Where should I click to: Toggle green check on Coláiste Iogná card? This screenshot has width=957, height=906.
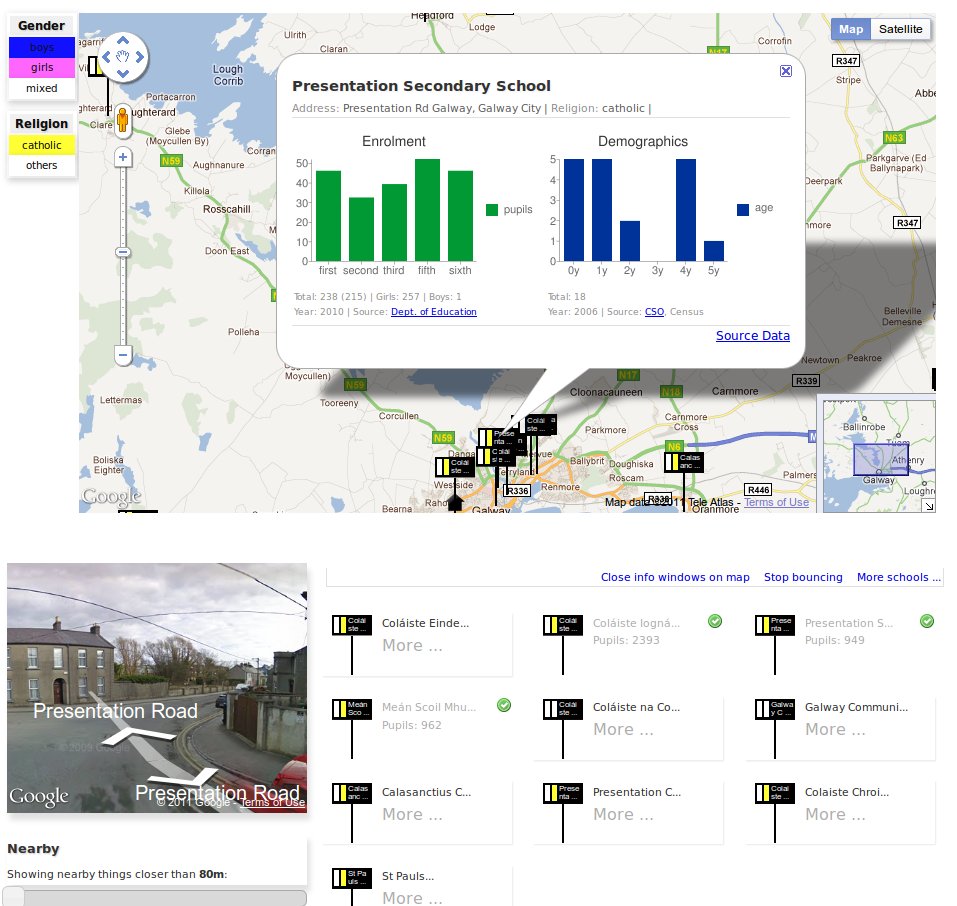click(x=715, y=622)
